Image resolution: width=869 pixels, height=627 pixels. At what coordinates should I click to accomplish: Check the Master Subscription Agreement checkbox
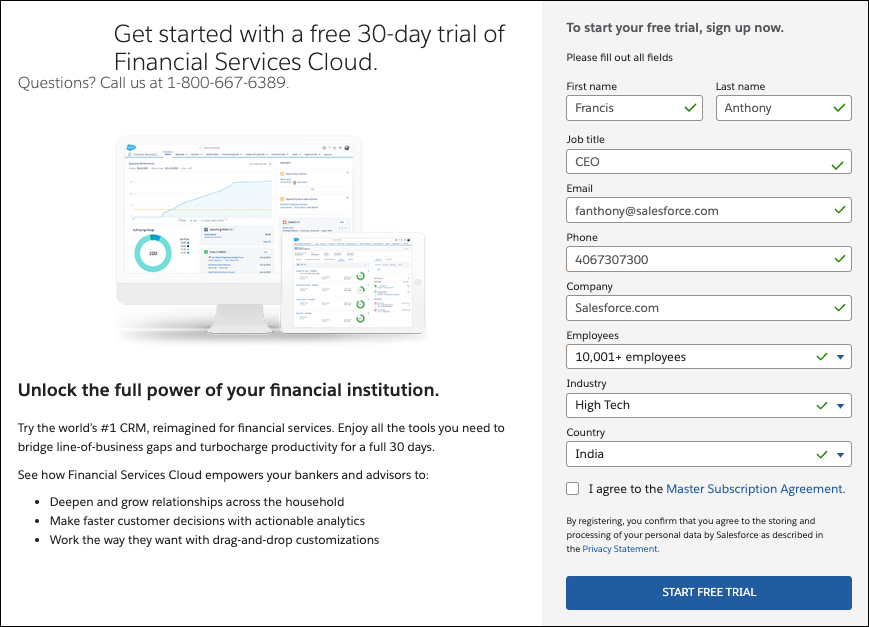point(572,488)
